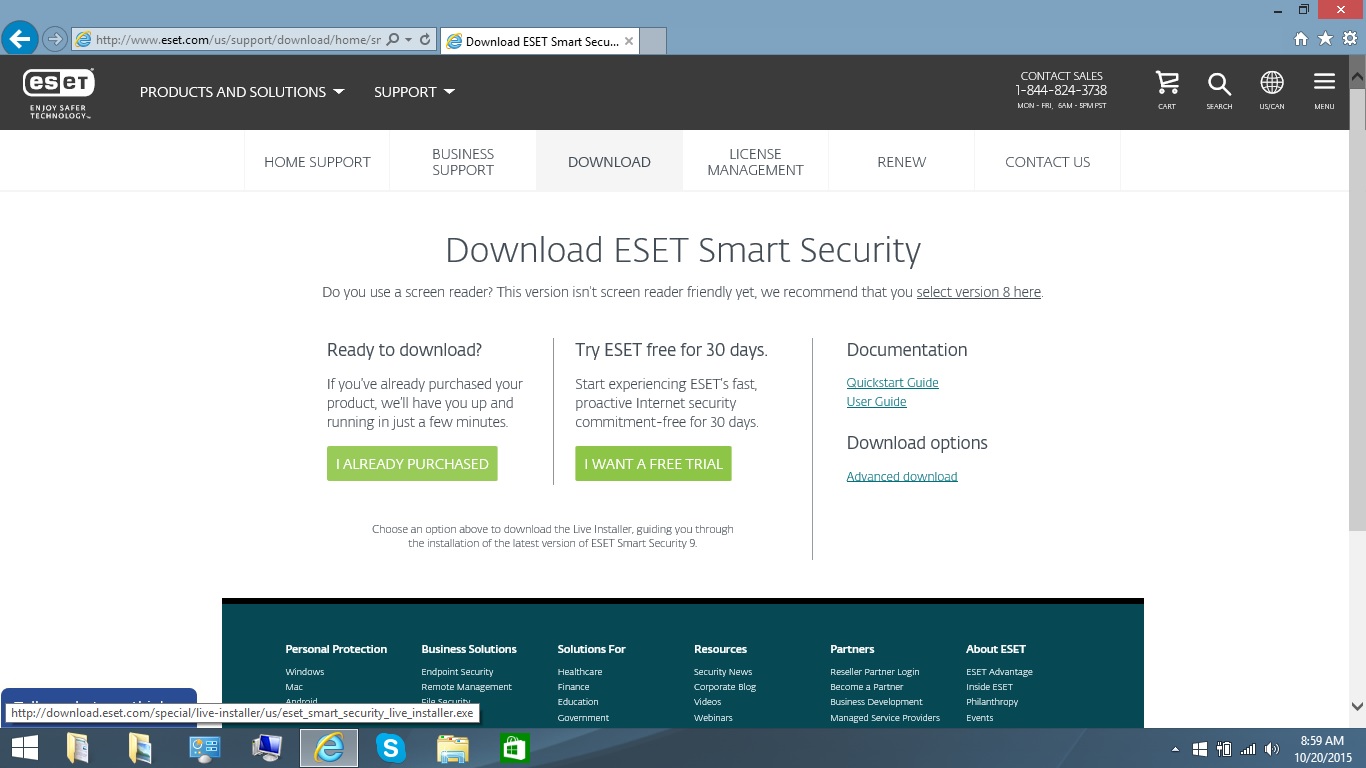Open the Quickstart Guide link

point(892,382)
